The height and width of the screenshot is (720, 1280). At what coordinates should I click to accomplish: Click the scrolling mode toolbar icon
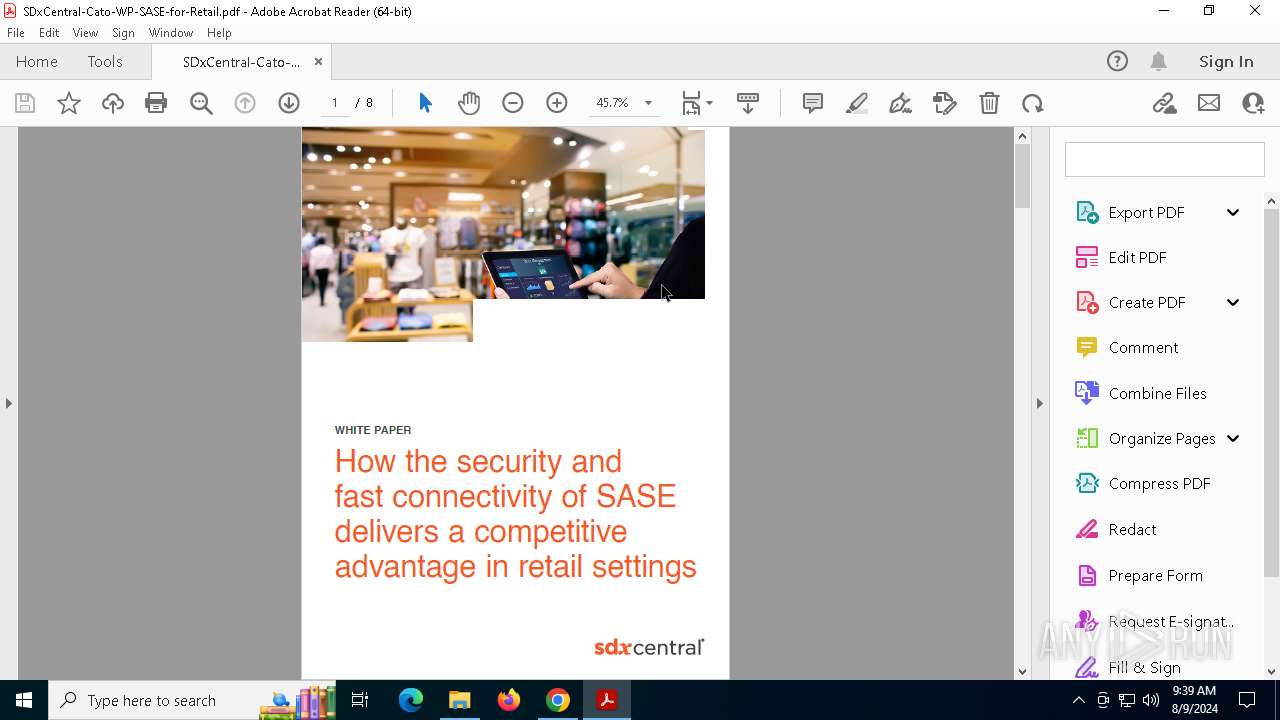(x=748, y=103)
